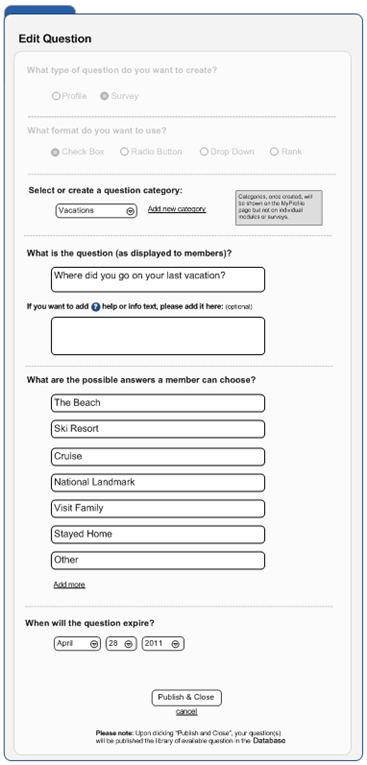Open the Vacations category dropdown
This screenshot has height=765, width=367.
click(96, 211)
